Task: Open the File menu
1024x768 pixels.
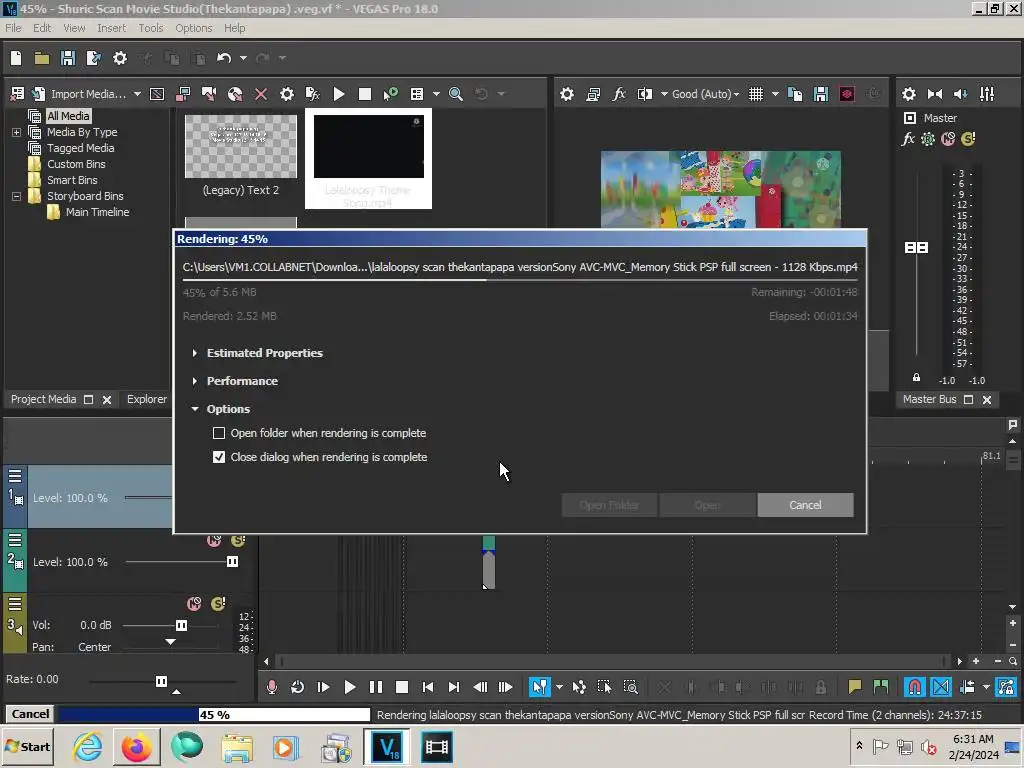Action: point(13,28)
